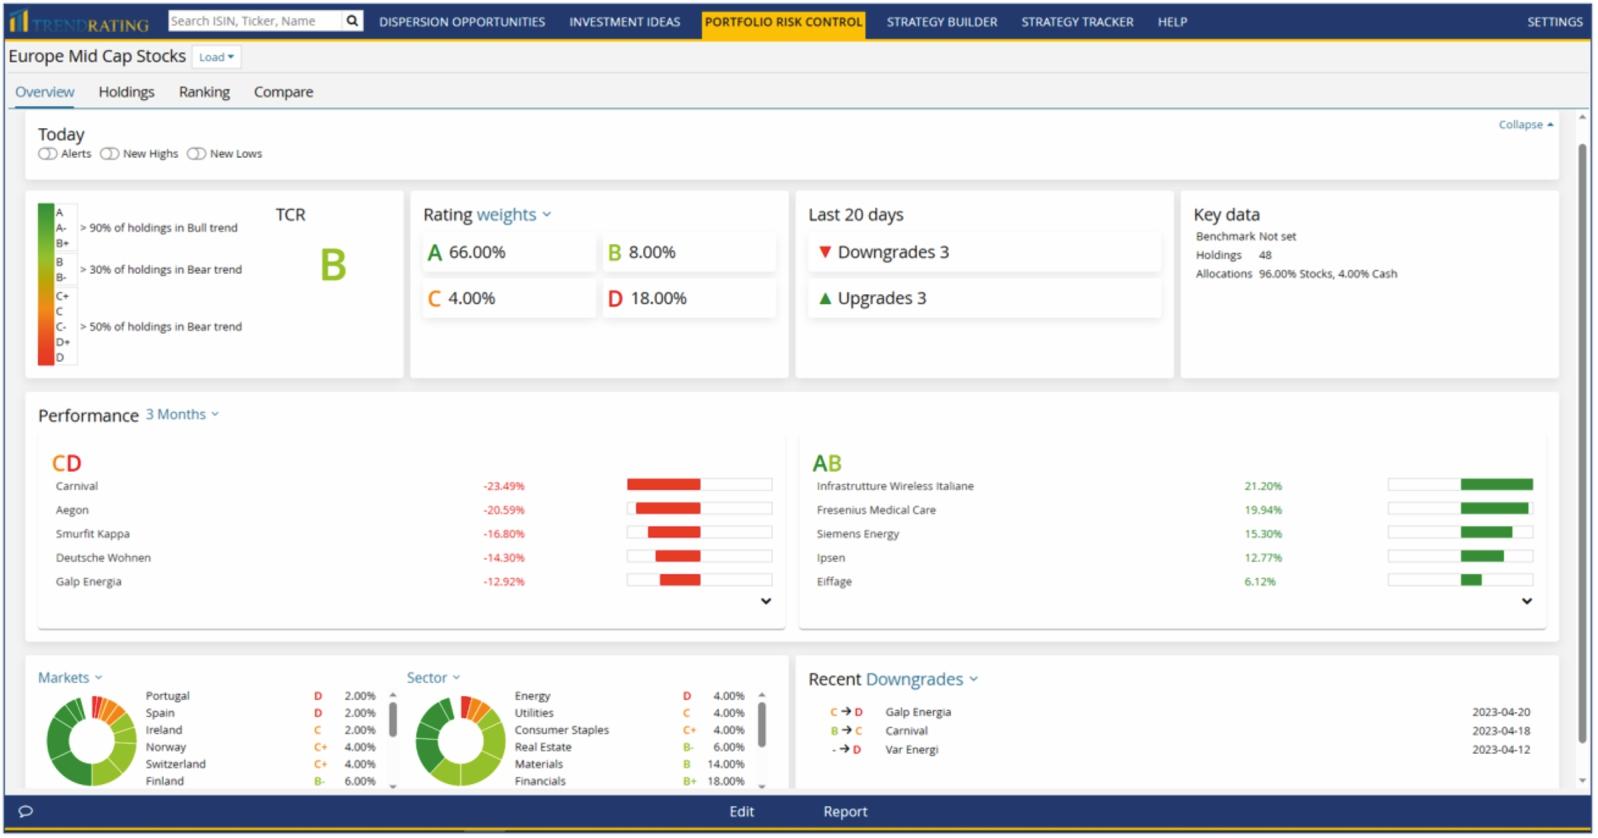
Task: Enable the New Lows toggle
Action: 196,154
